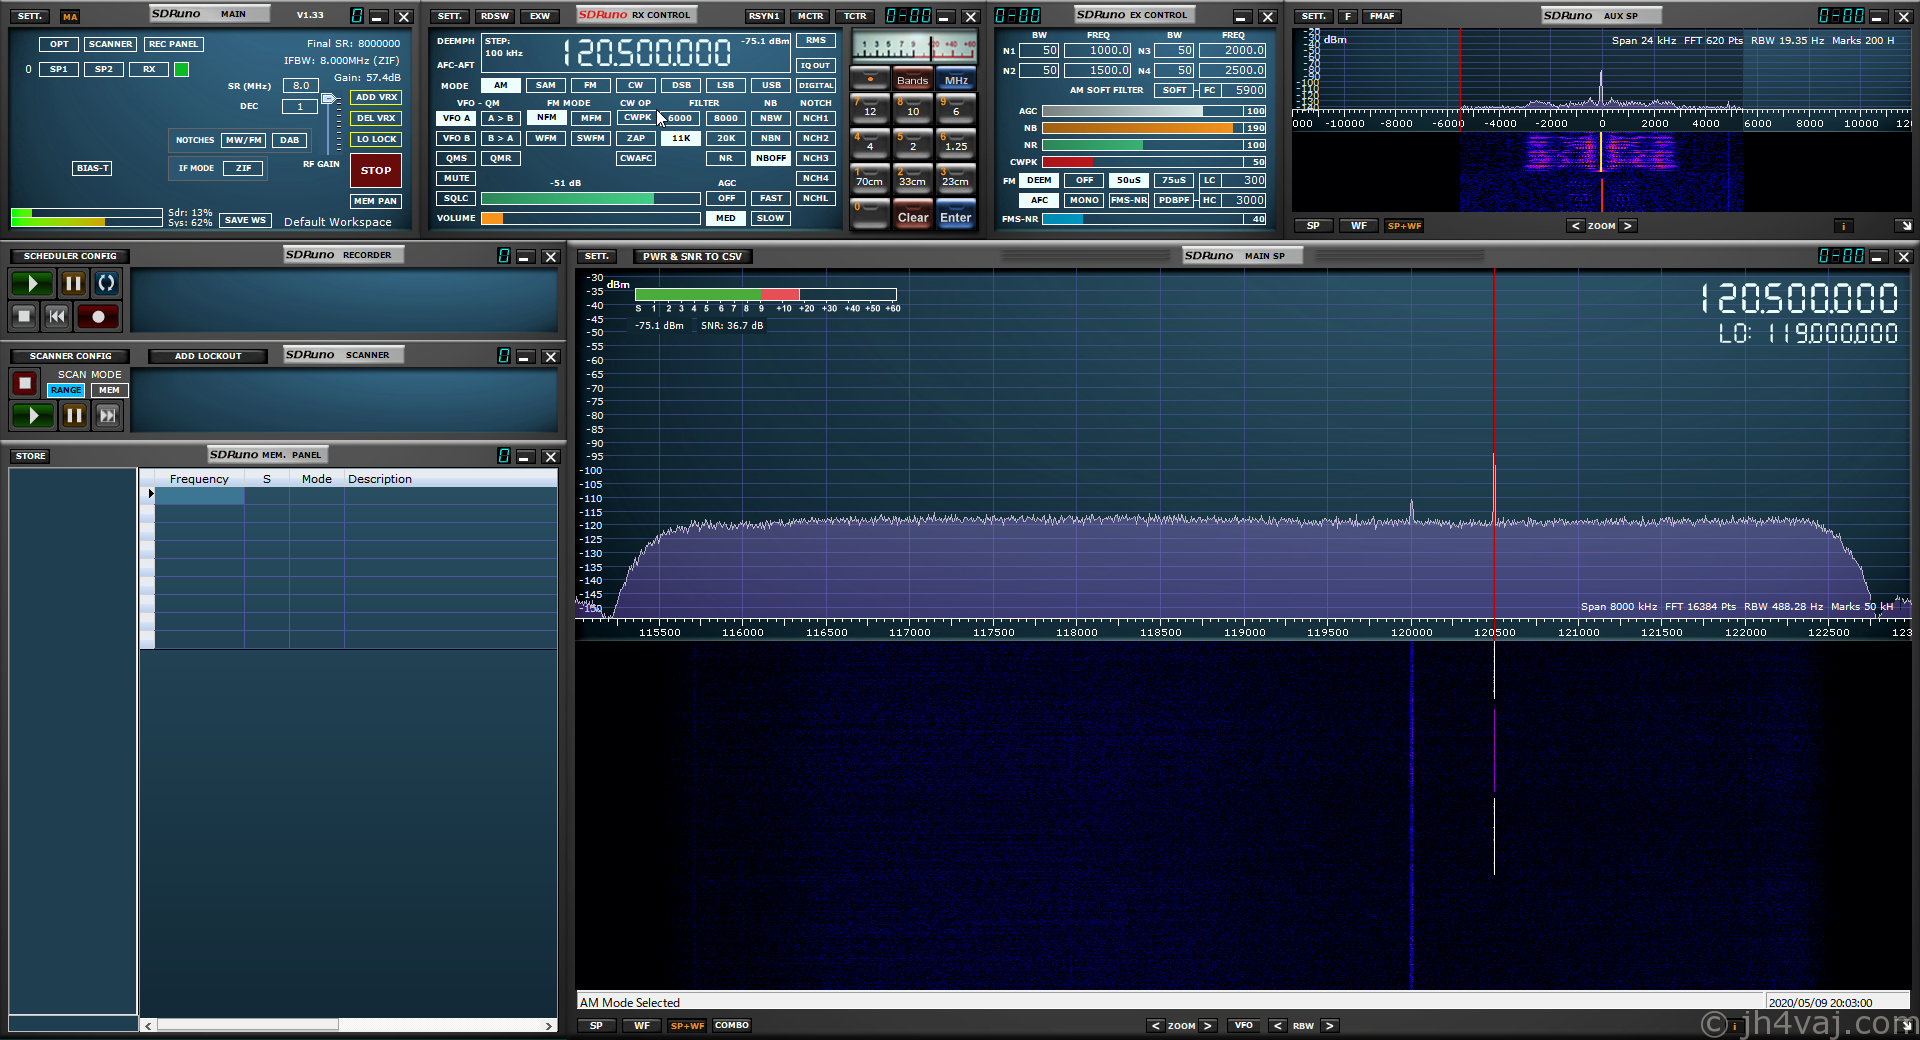Screen dimensions: 1920x1040
Task: Select the 11K filter bandwidth
Action: 681,138
